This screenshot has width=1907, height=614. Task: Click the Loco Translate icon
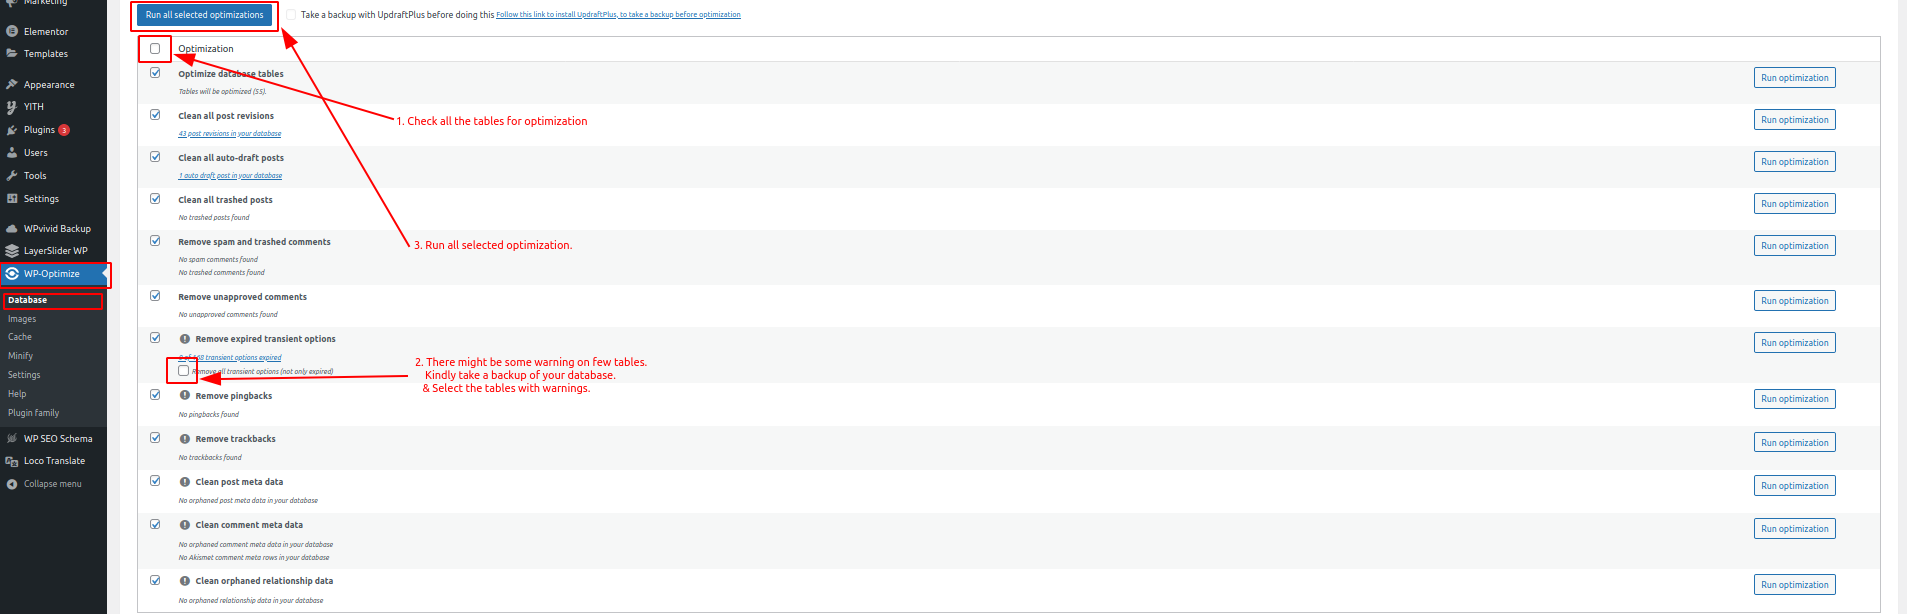click(12, 461)
